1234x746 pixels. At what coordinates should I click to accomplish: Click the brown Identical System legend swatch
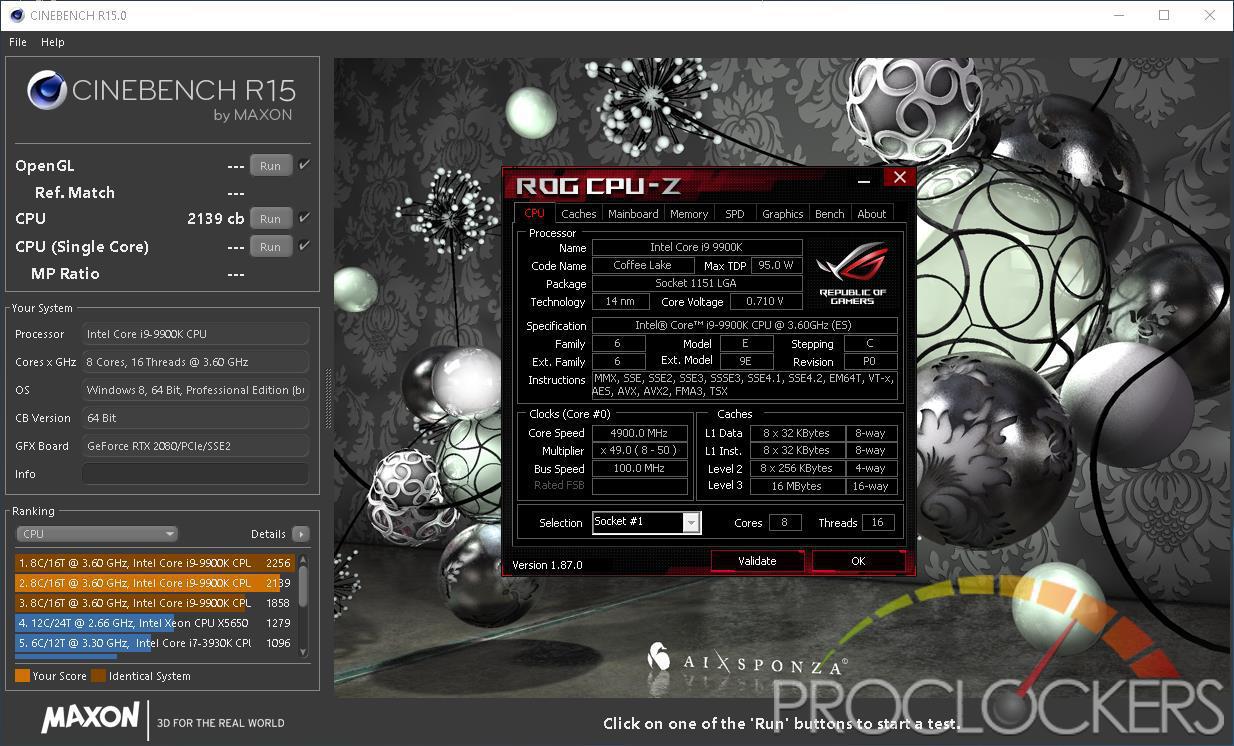[98, 676]
